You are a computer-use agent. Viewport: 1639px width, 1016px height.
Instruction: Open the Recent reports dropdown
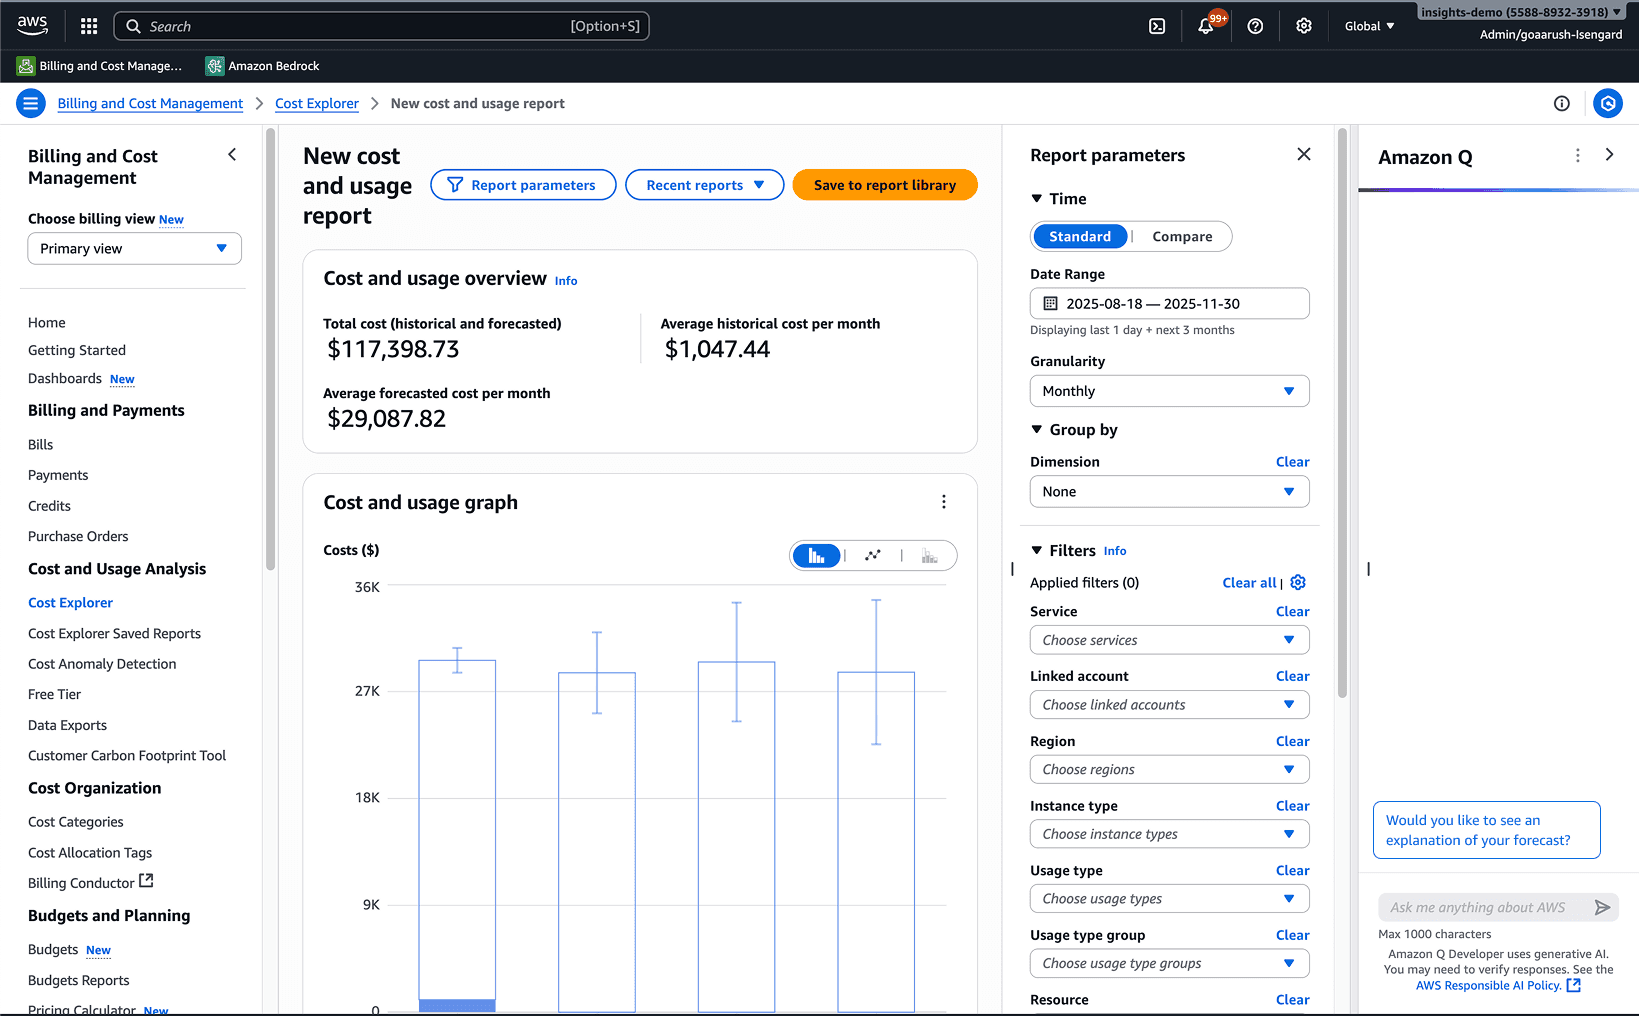pos(704,185)
